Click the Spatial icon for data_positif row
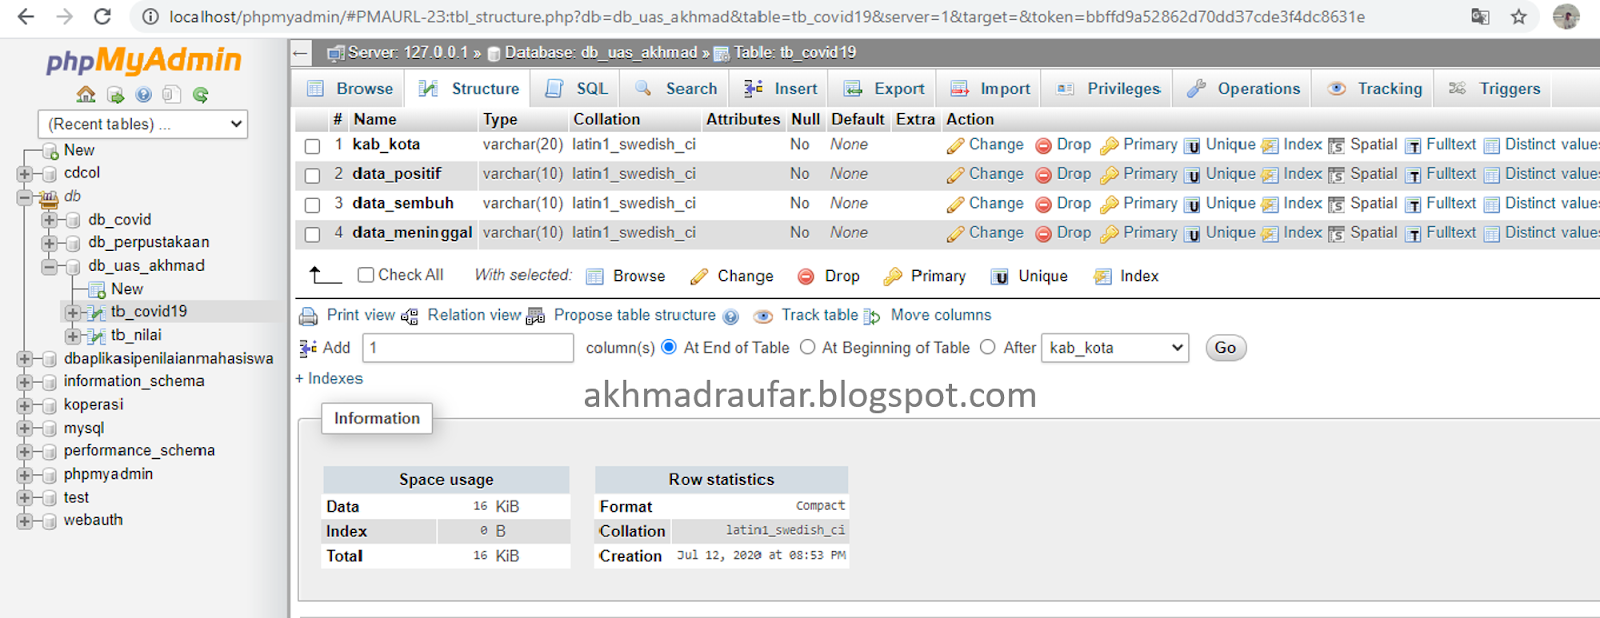Viewport: 1600px width, 618px height. click(1336, 175)
